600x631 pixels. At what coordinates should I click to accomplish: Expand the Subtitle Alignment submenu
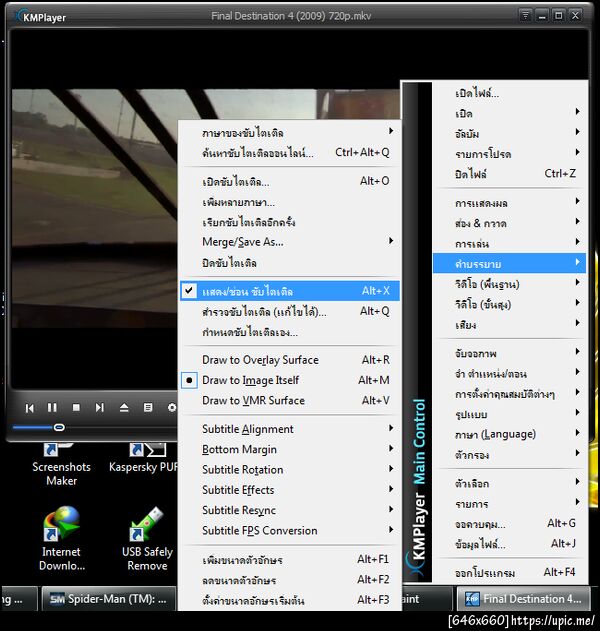(290, 429)
